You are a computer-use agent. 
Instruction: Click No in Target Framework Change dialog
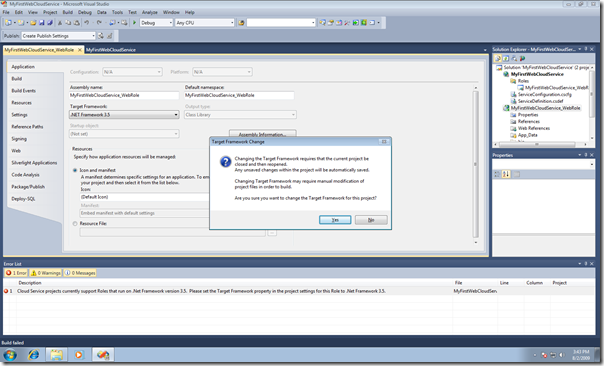coord(371,220)
